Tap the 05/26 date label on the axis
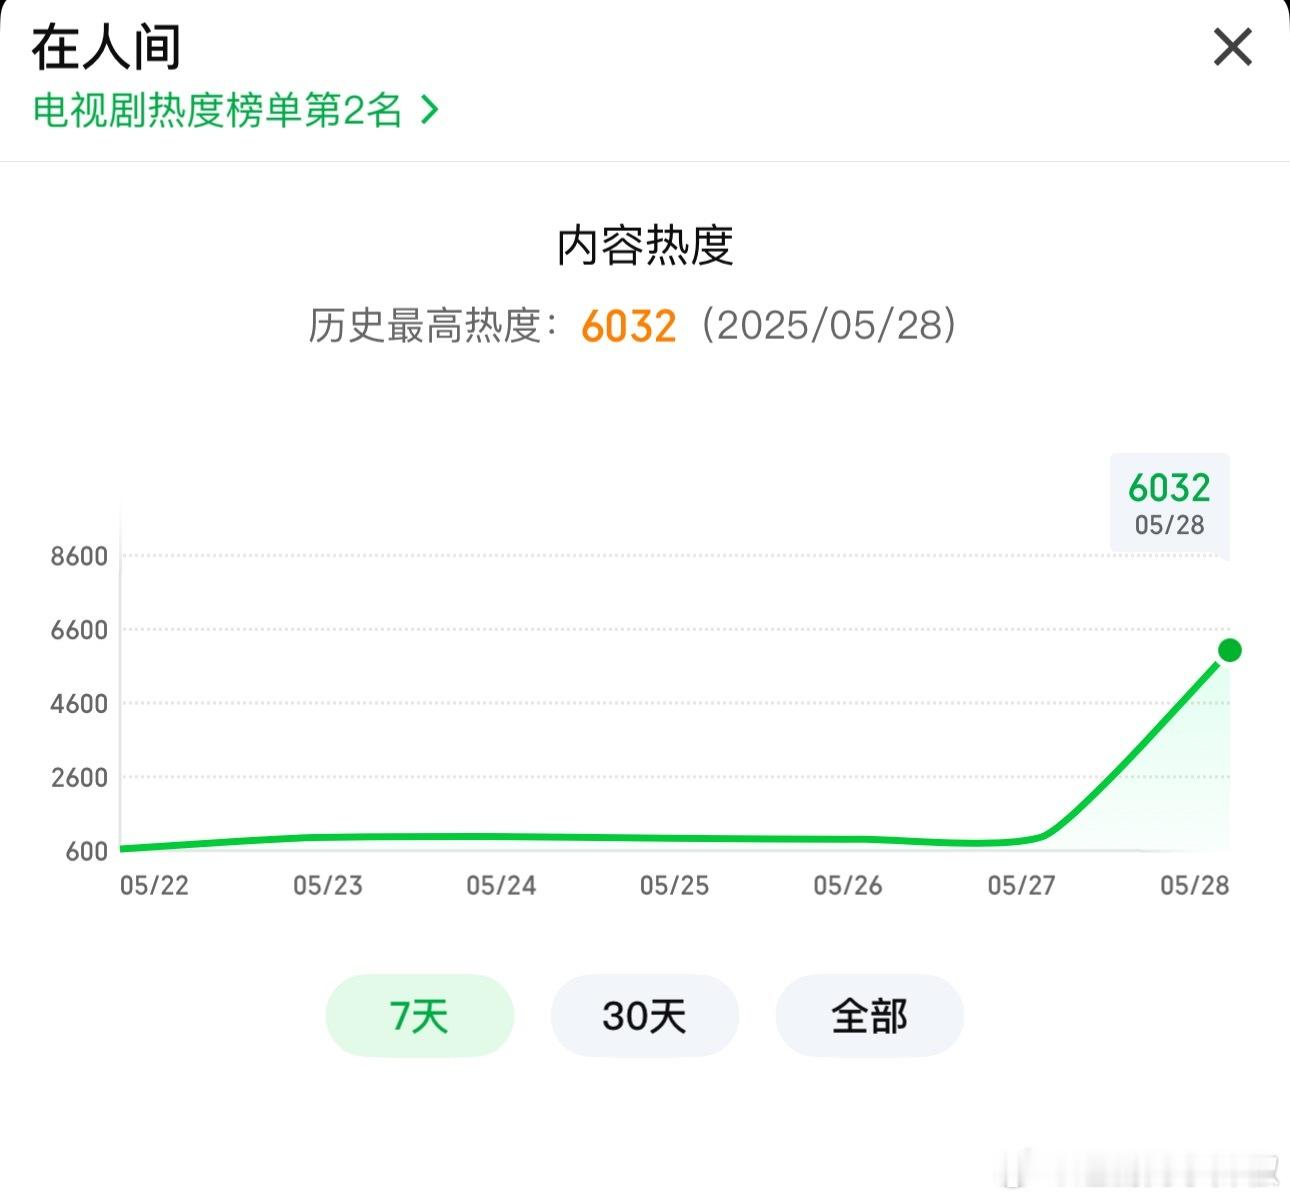Image resolution: width=1290 pixels, height=1201 pixels. click(x=848, y=886)
